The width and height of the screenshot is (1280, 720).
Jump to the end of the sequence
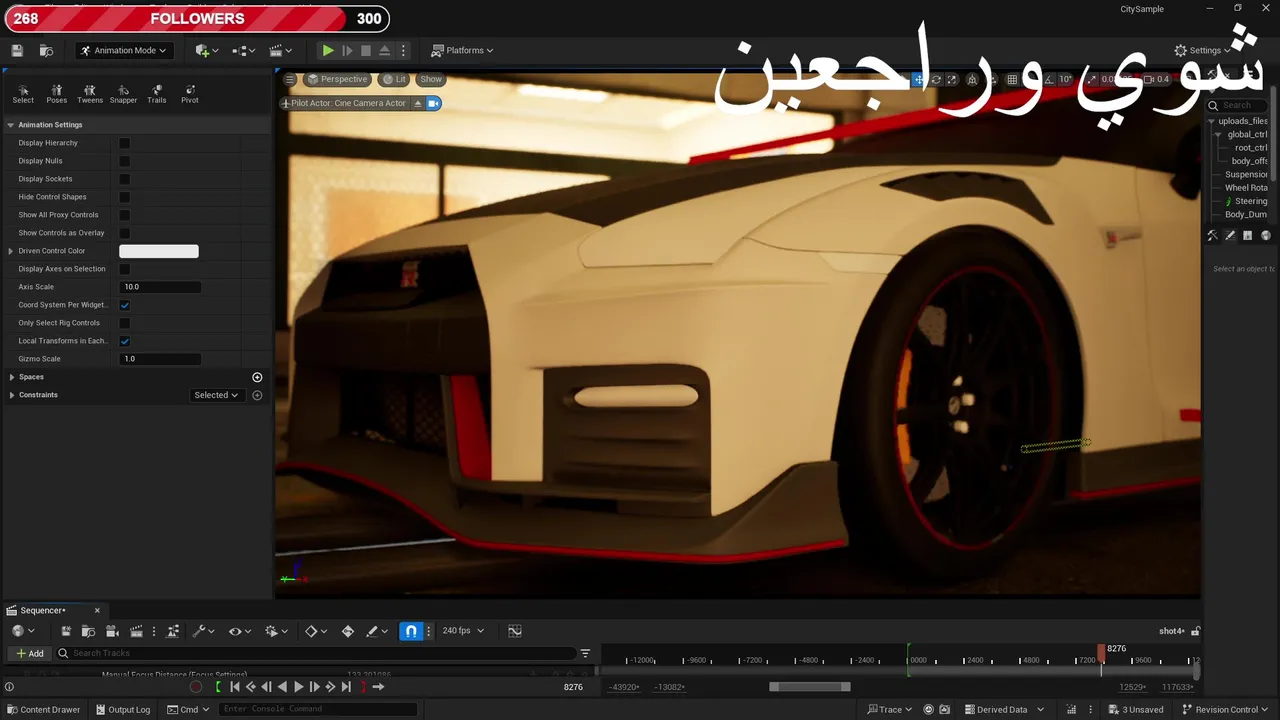(x=346, y=687)
